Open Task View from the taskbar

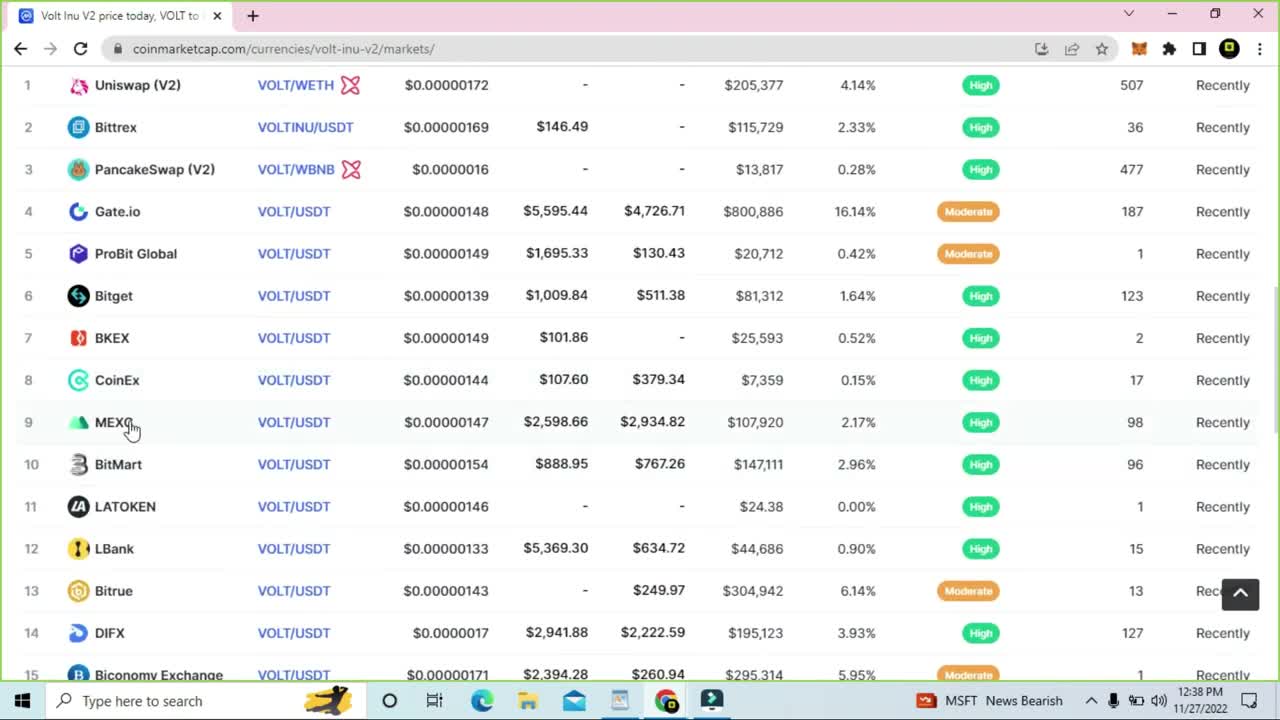point(434,701)
